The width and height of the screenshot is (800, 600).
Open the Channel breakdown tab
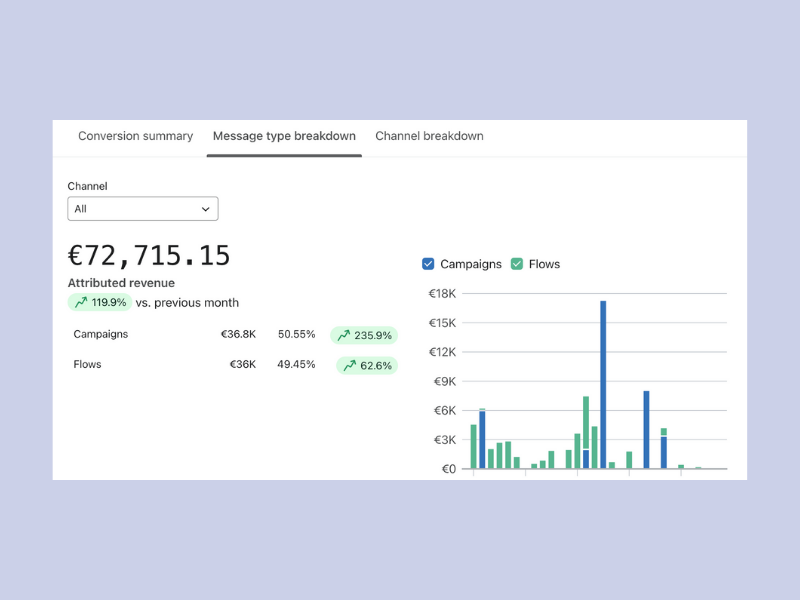coord(429,136)
